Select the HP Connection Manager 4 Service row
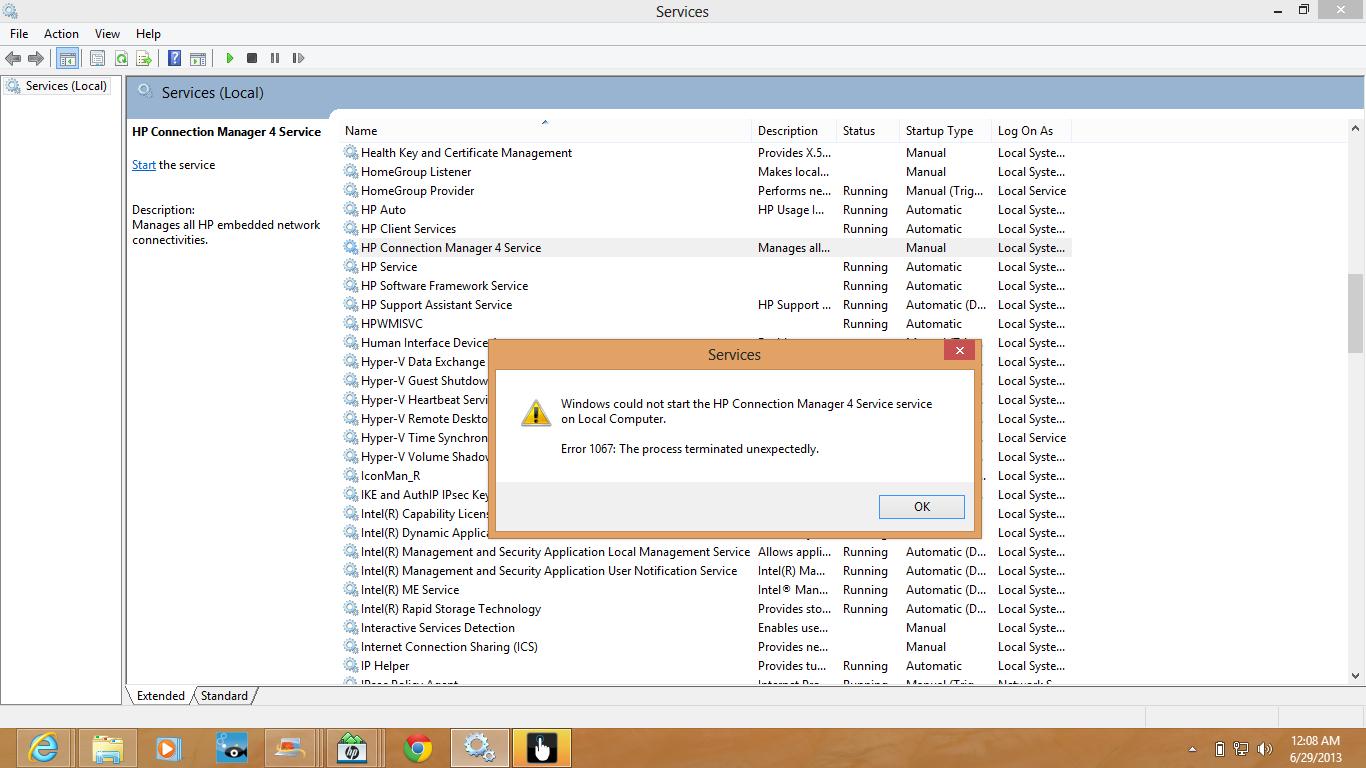Viewport: 1366px width, 768px height. click(450, 247)
